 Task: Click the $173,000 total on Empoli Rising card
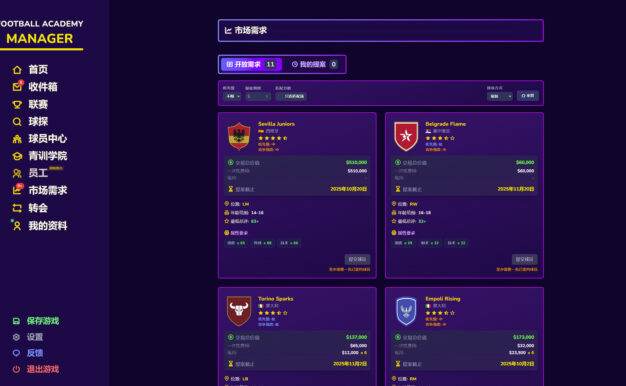pyautogui.click(x=524, y=337)
